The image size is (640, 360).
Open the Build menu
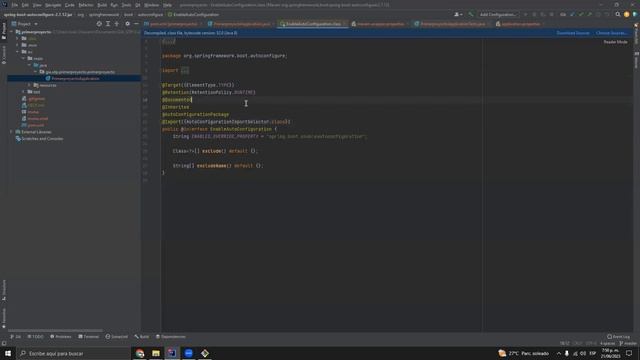pos(102,5)
